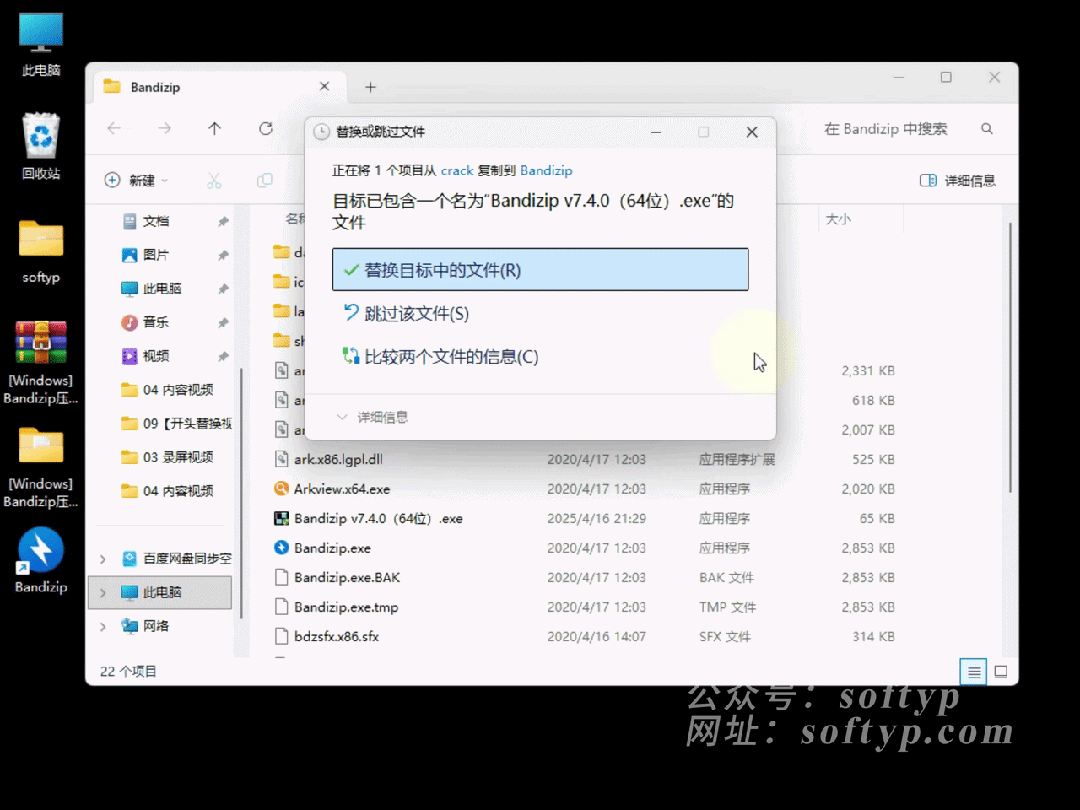Select Bandizip.exe.BAK file
The image size is (1080, 810).
338,578
